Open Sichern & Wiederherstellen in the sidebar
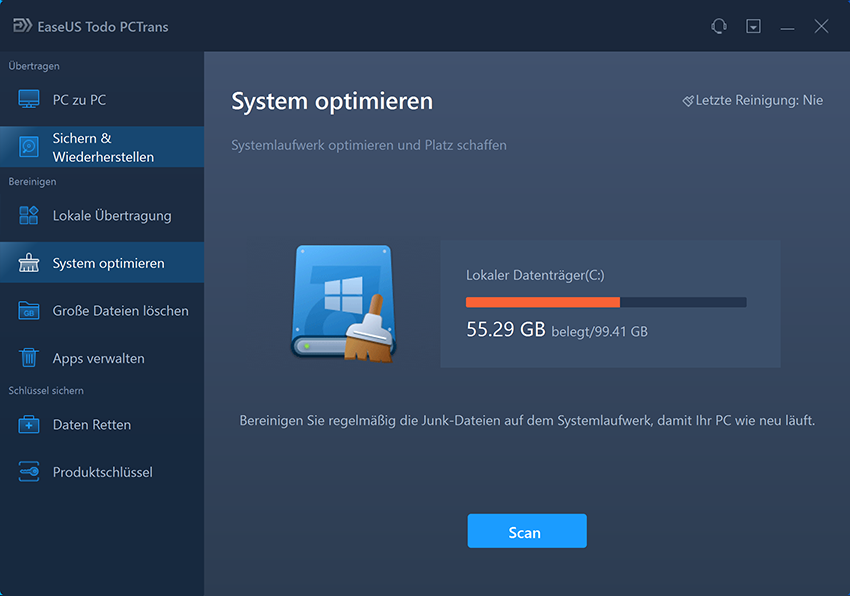This screenshot has height=596, width=850. 102,147
